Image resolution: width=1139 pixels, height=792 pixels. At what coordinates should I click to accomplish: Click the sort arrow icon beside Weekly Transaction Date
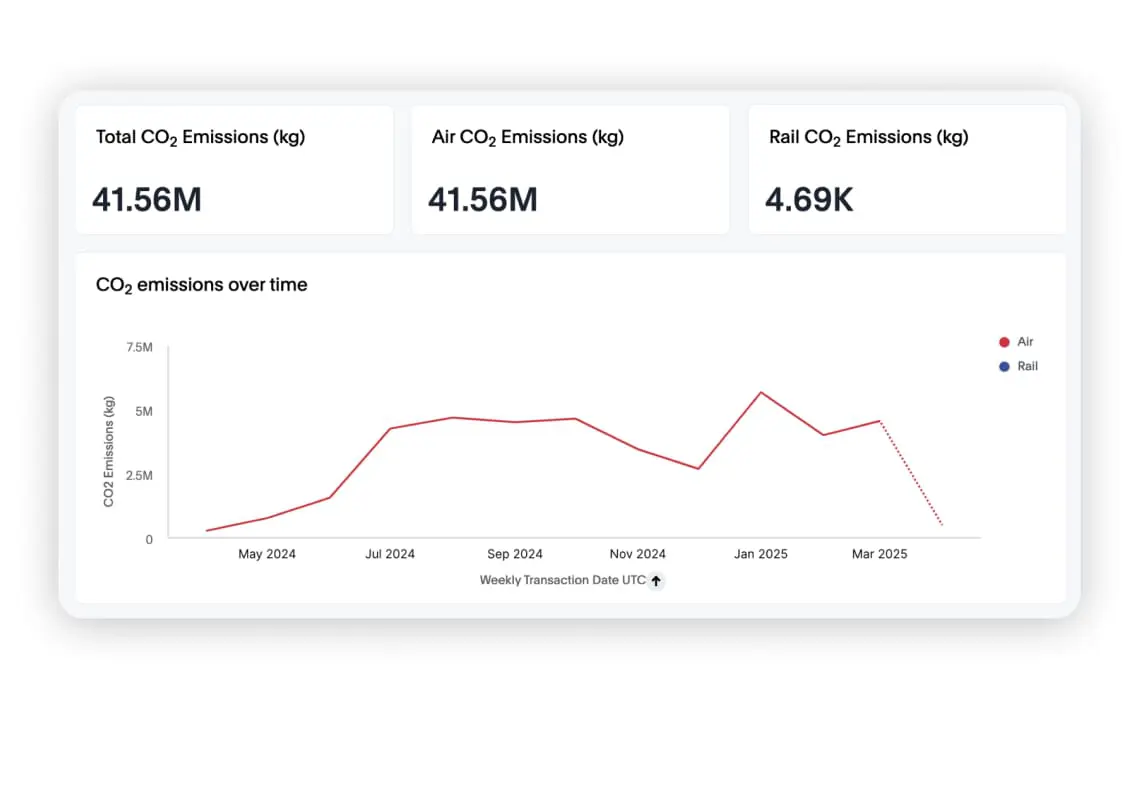point(656,580)
